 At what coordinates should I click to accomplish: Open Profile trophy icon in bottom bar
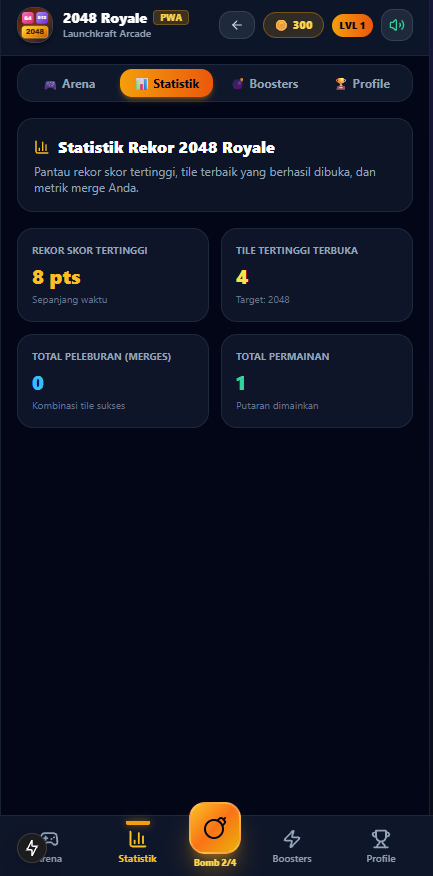point(381,845)
